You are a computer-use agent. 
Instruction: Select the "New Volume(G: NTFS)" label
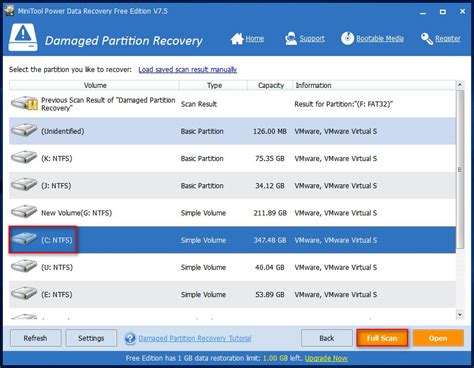[77, 213]
